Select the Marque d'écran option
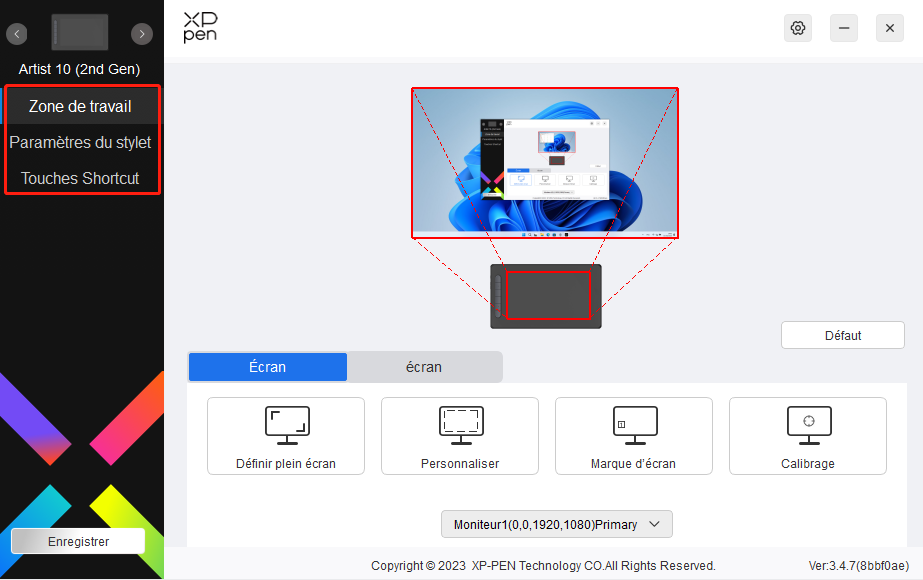 click(634, 436)
